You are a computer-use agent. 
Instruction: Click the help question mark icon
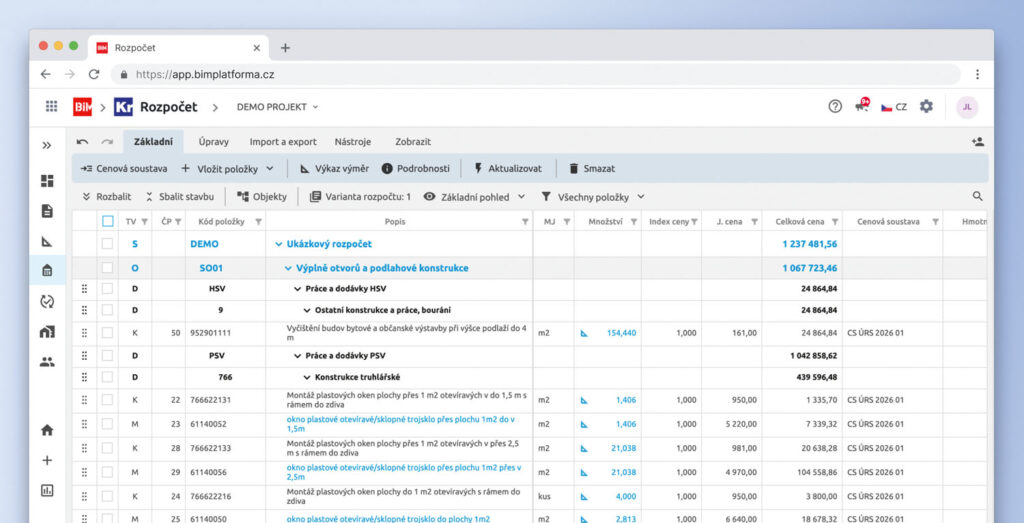(835, 107)
